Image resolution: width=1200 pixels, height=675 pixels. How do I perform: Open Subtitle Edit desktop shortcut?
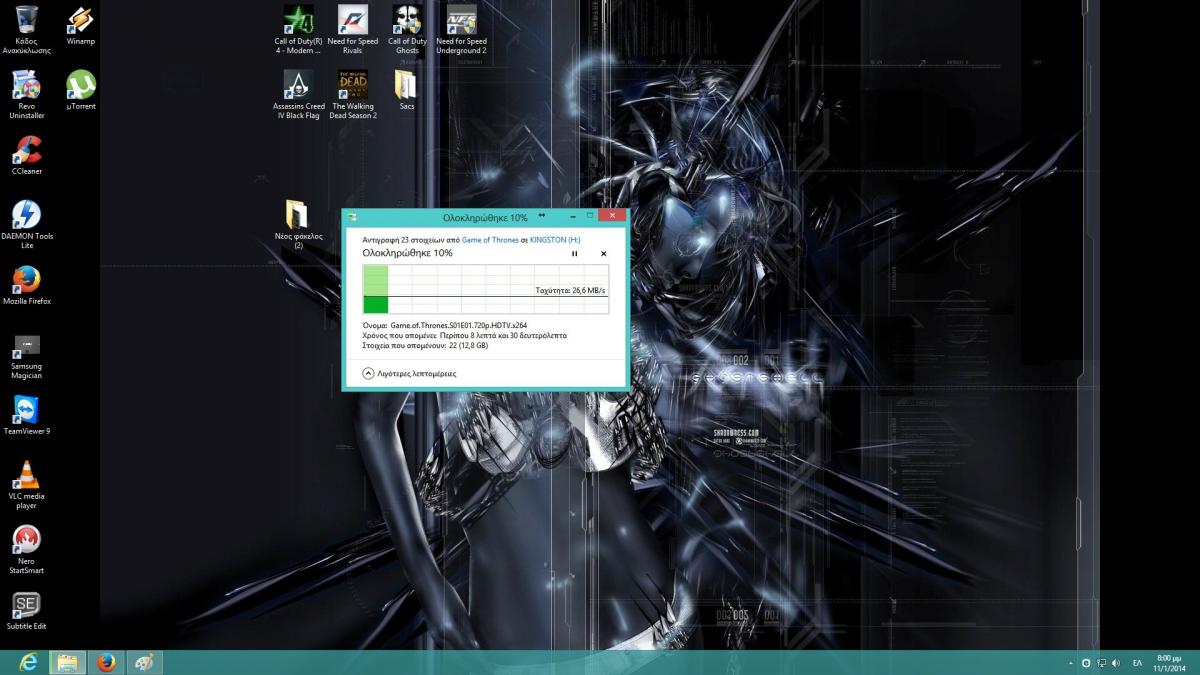tap(27, 610)
